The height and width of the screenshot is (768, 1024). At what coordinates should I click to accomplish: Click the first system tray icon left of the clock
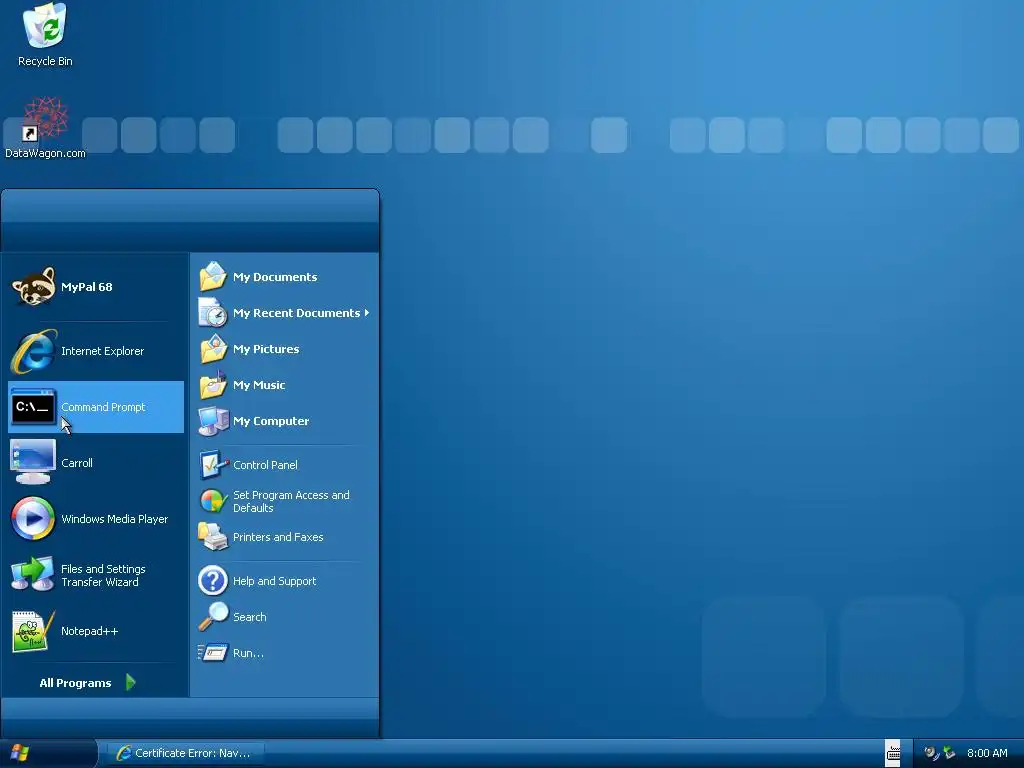click(x=931, y=753)
